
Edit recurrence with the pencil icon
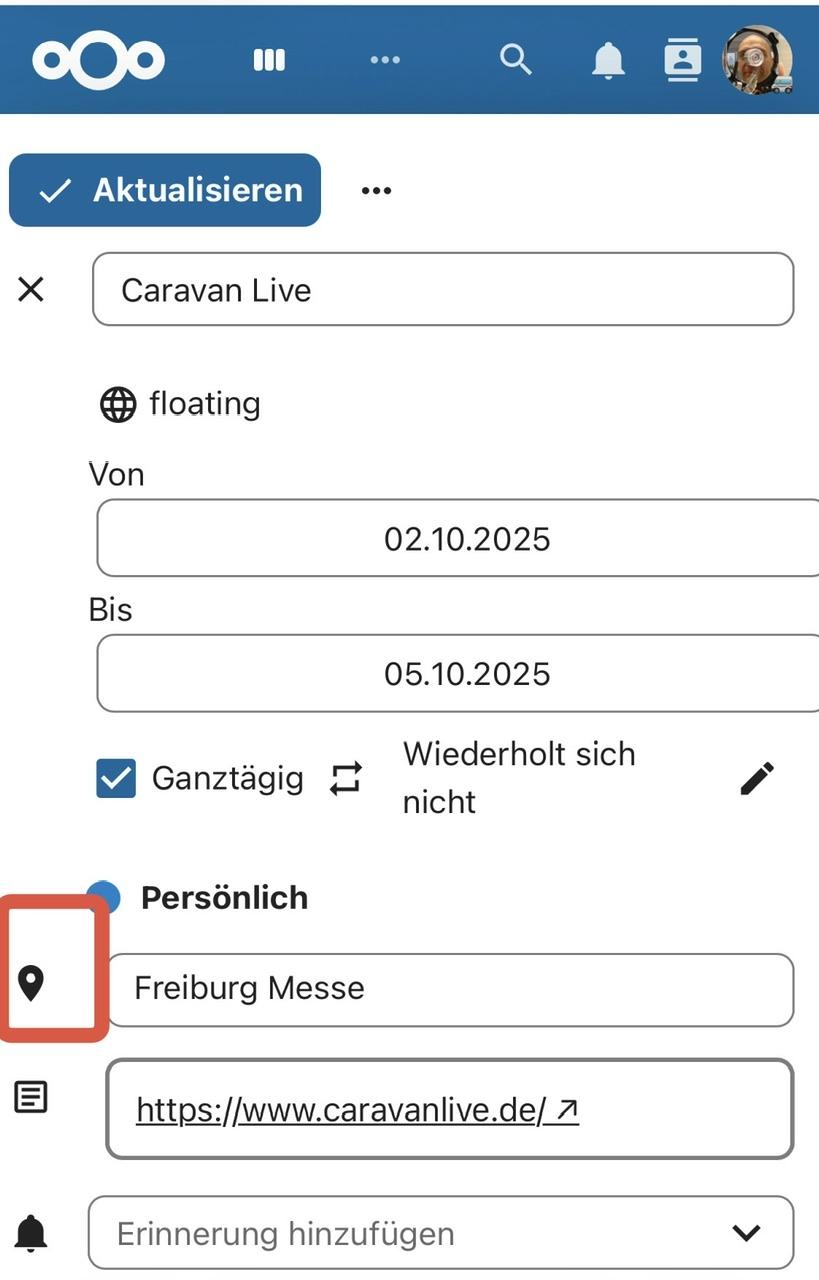click(x=757, y=778)
